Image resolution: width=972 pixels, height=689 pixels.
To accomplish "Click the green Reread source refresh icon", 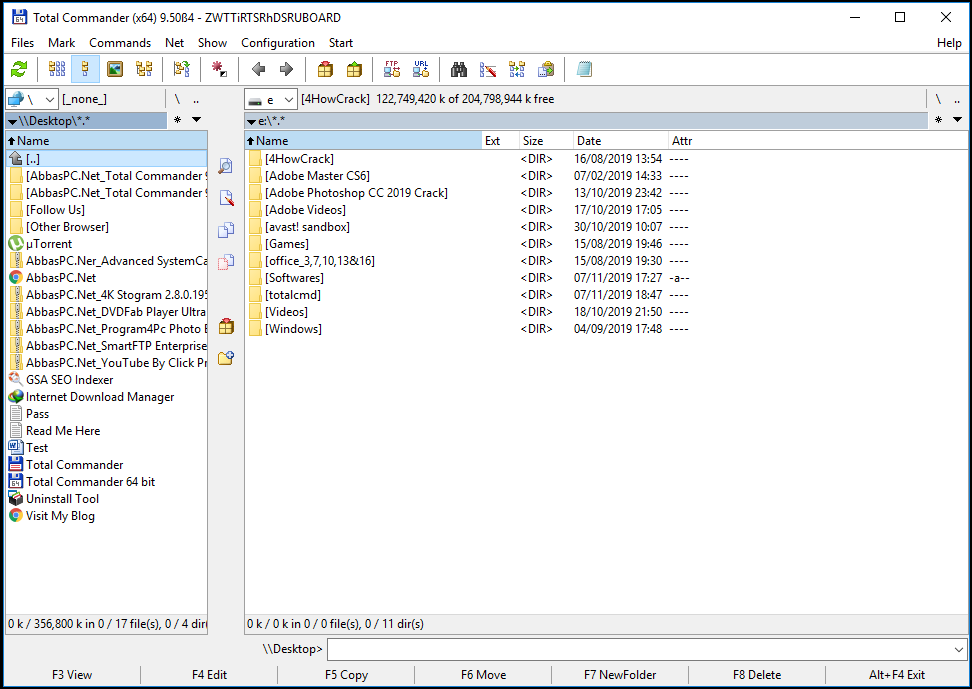I will click(20, 69).
